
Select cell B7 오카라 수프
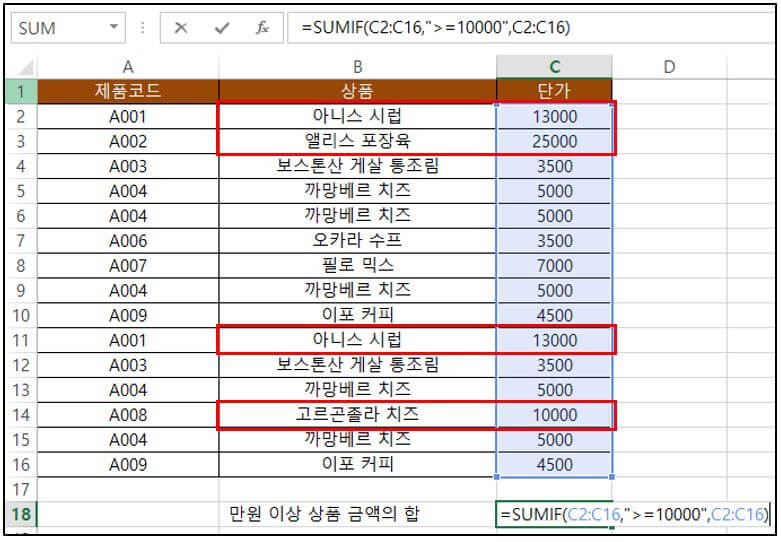(358, 241)
